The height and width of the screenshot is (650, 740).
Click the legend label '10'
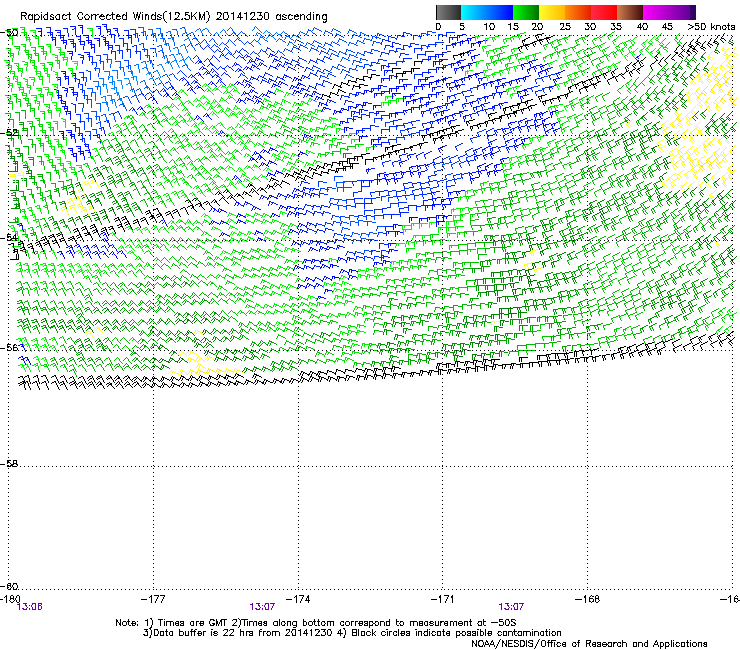(x=489, y=27)
